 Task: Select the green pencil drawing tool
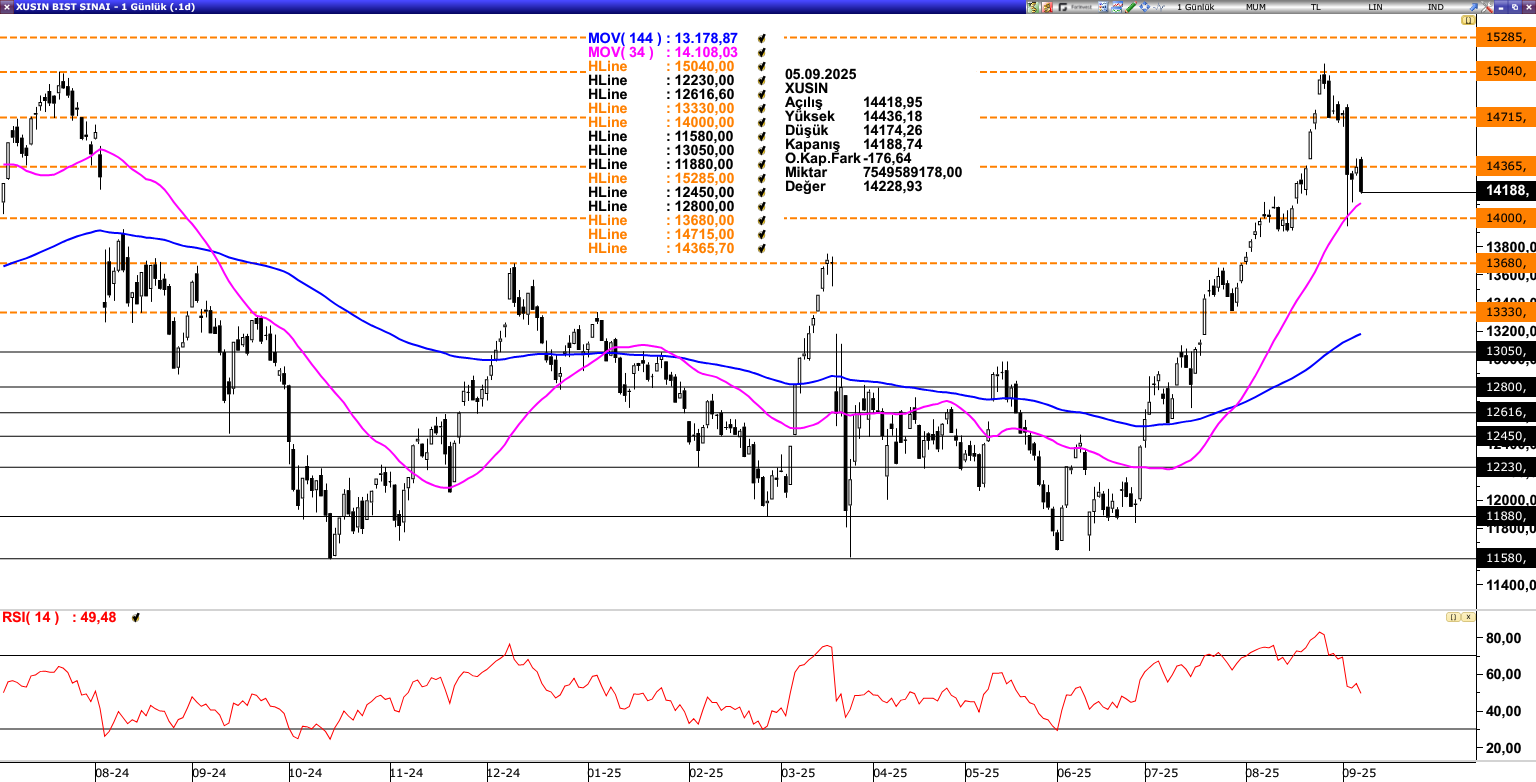point(1130,7)
